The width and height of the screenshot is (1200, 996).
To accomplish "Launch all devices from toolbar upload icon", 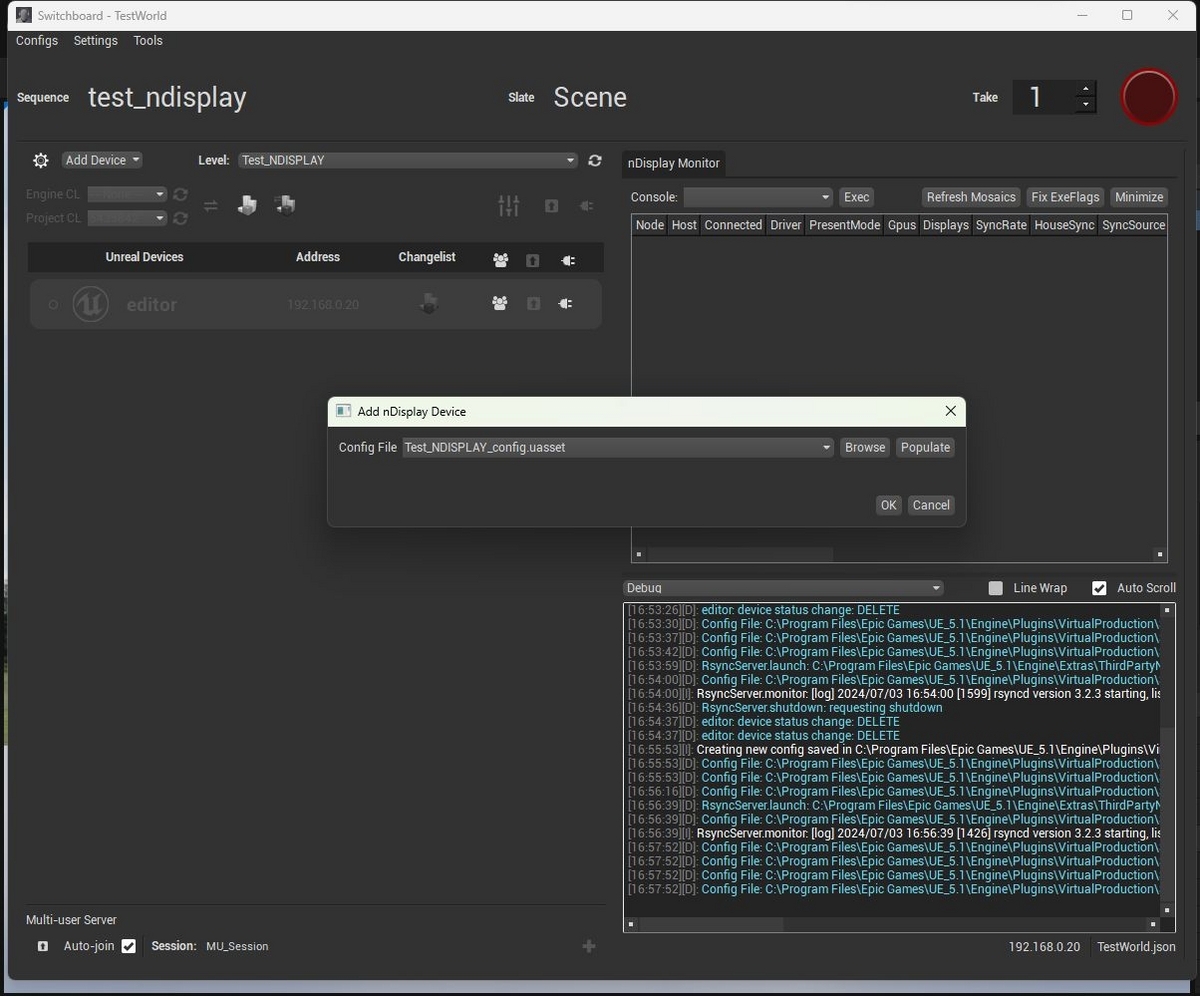I will click(x=551, y=206).
